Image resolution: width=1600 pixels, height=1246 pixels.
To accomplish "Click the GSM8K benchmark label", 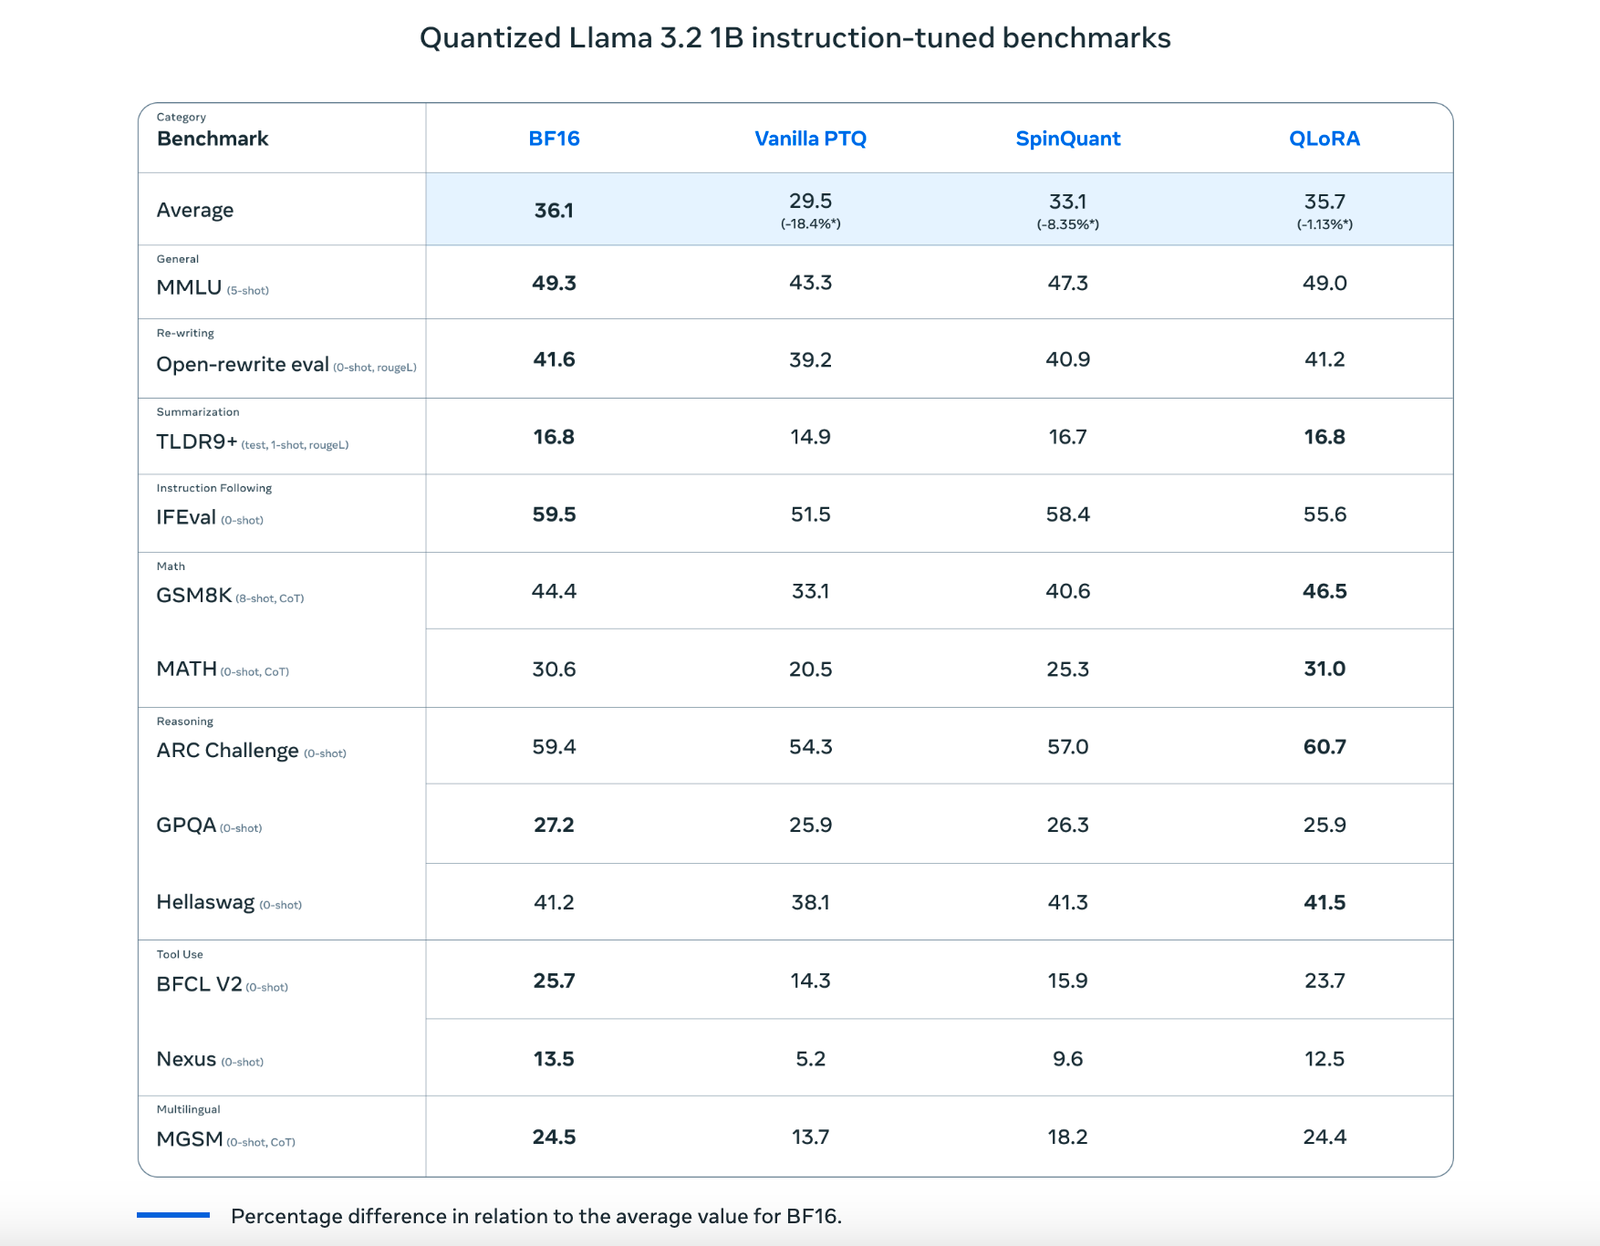I will [194, 595].
